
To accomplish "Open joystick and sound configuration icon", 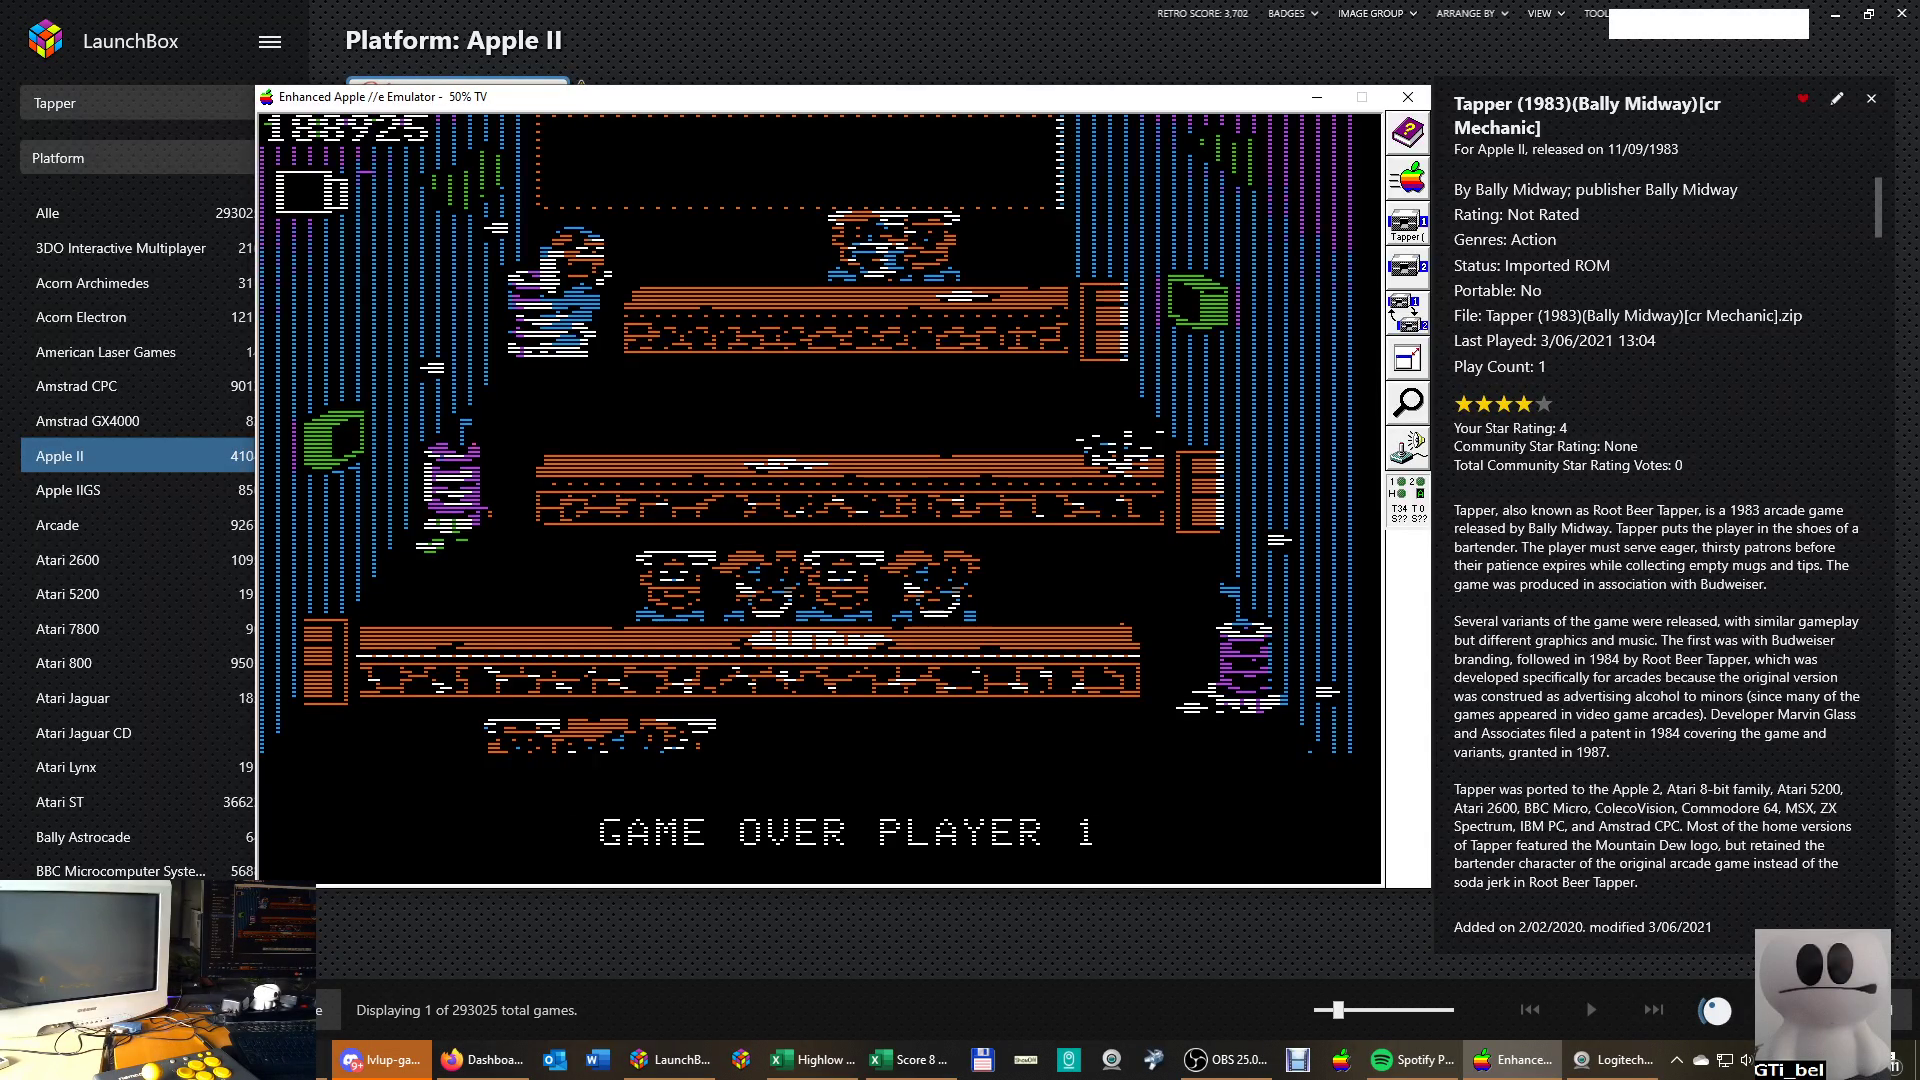I will tap(1407, 447).
